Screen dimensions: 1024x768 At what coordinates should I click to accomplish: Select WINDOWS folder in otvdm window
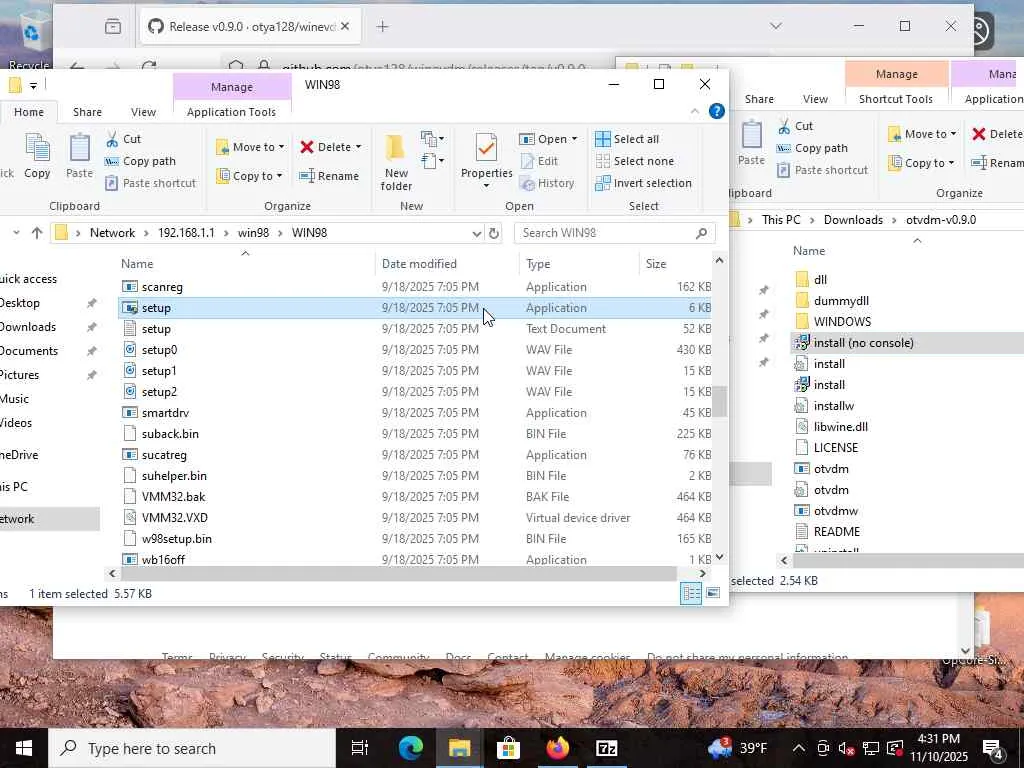(908, 322)
